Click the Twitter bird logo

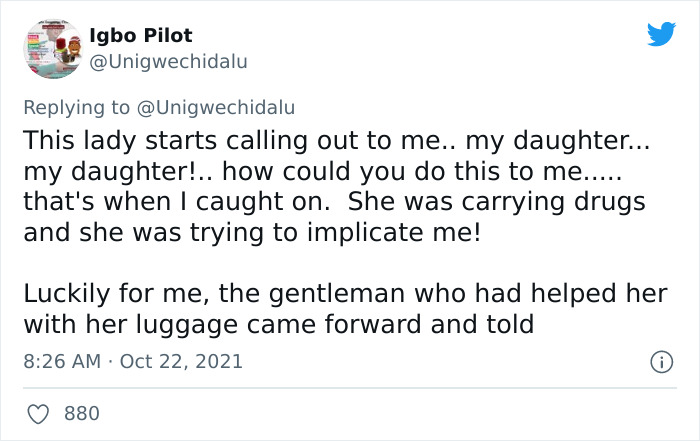[x=661, y=35]
